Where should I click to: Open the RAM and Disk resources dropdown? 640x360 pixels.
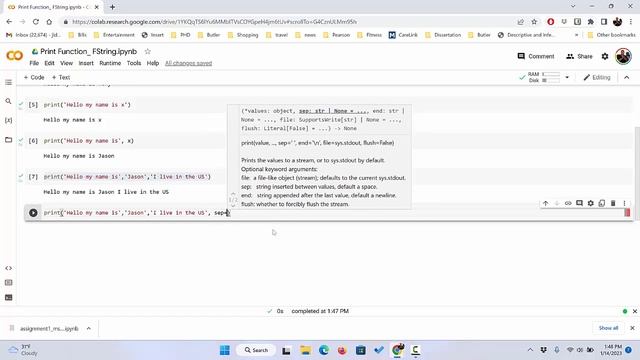click(x=567, y=77)
